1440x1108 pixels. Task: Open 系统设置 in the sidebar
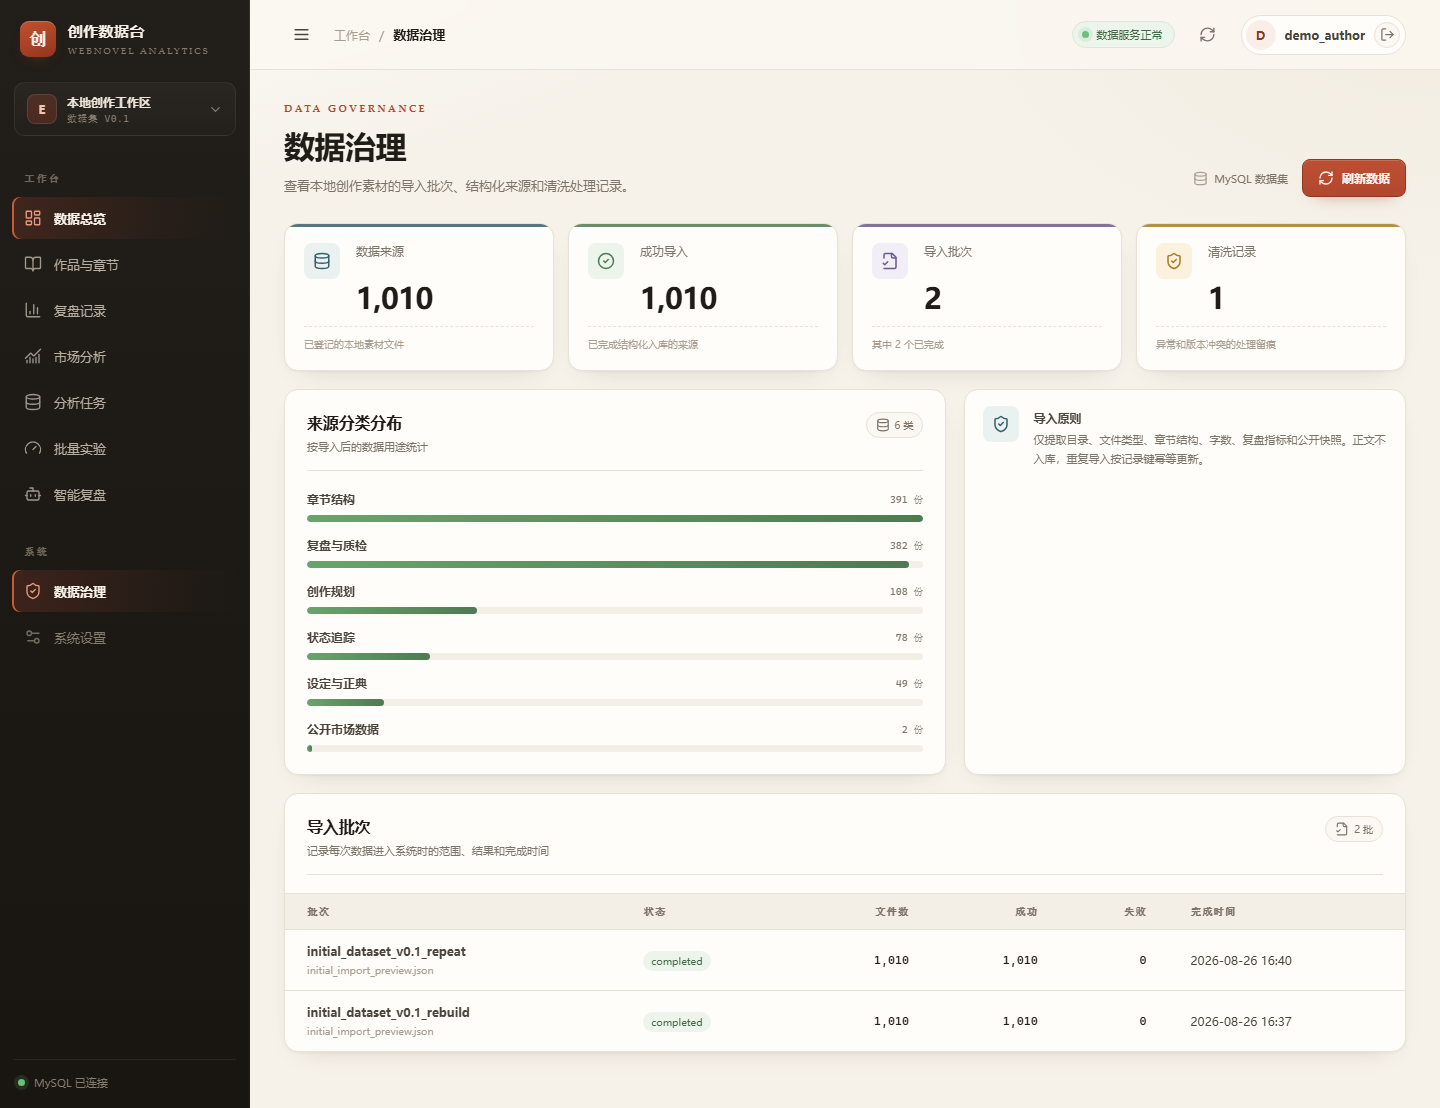click(125, 638)
